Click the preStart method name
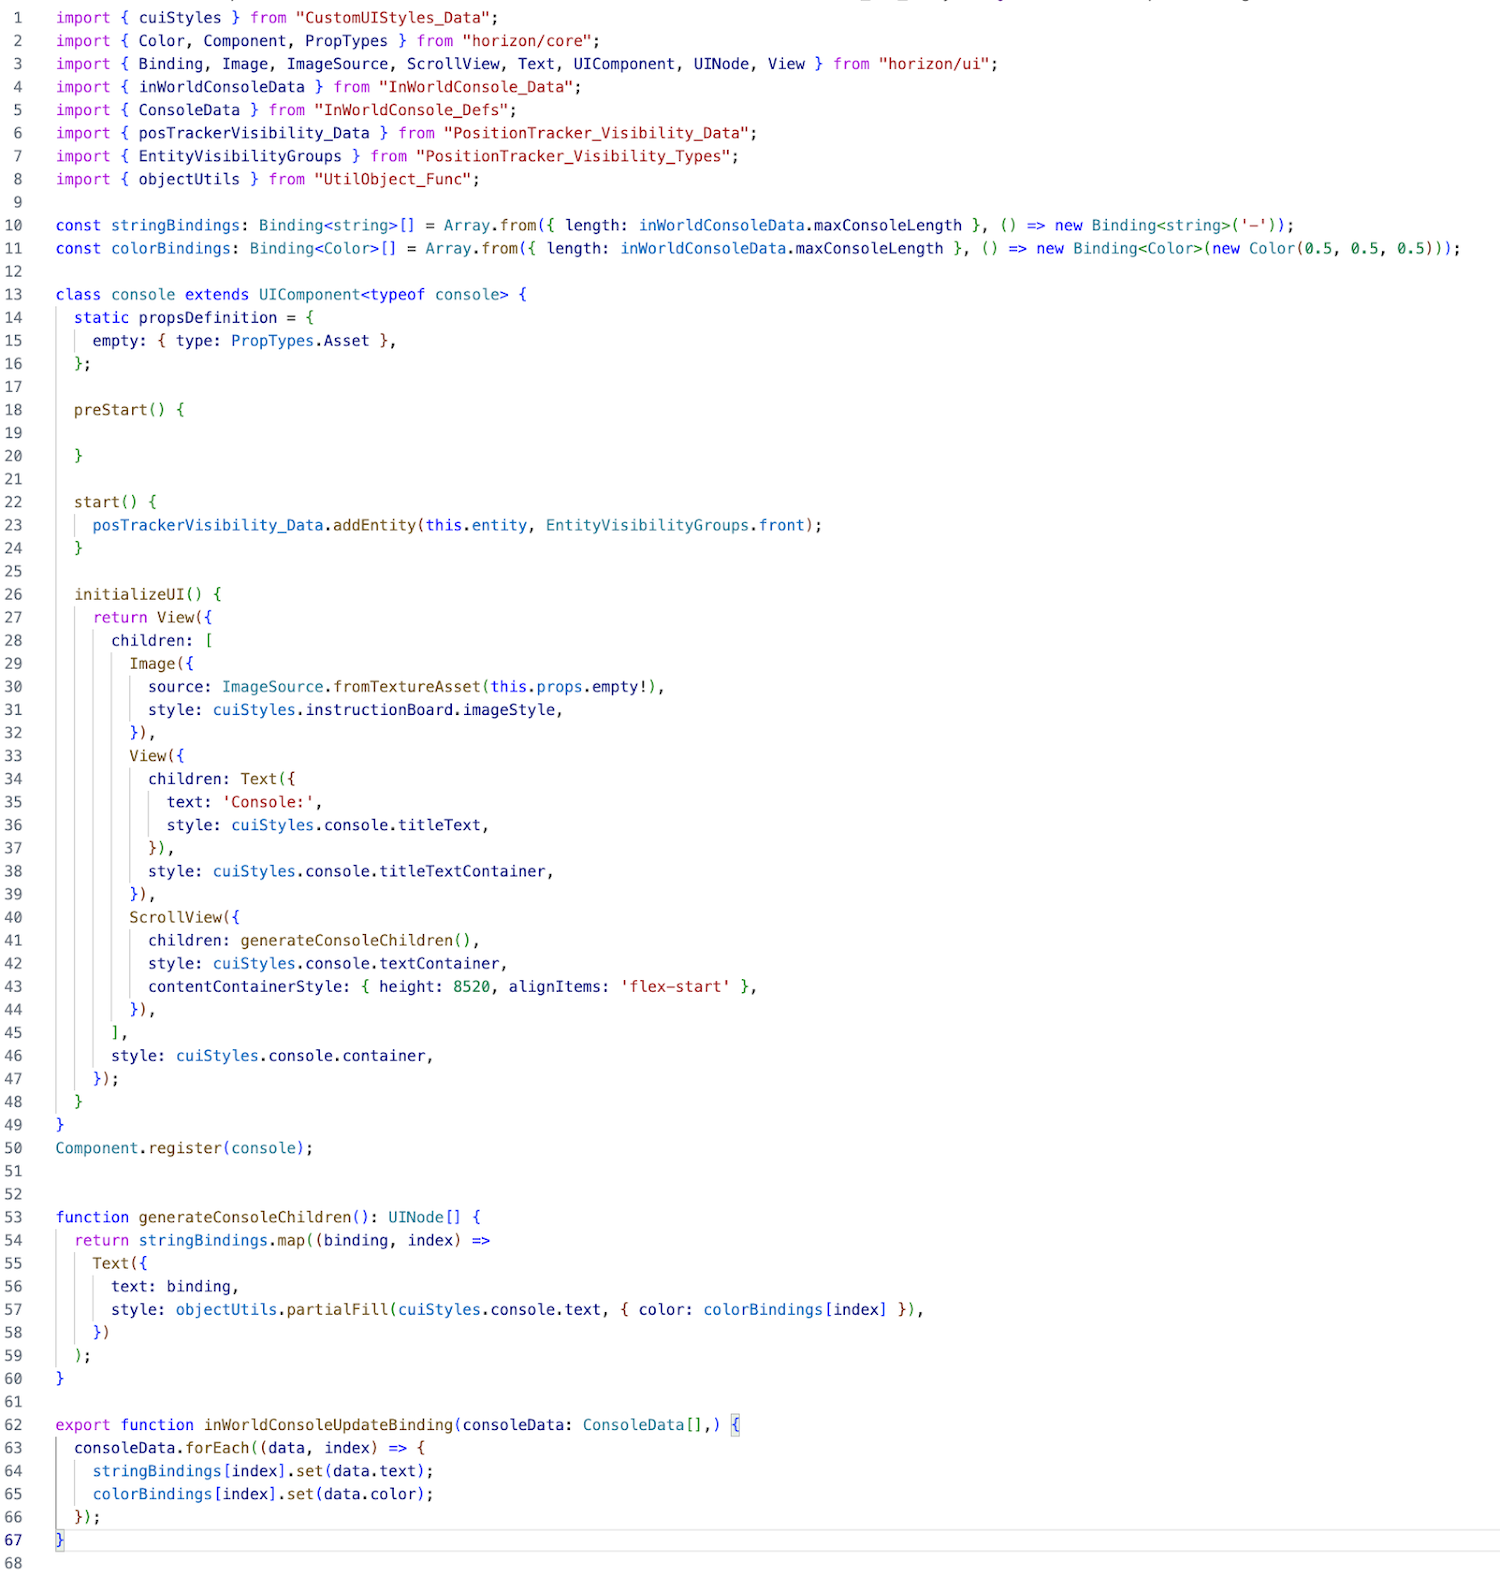The width and height of the screenshot is (1500, 1576). coord(111,409)
